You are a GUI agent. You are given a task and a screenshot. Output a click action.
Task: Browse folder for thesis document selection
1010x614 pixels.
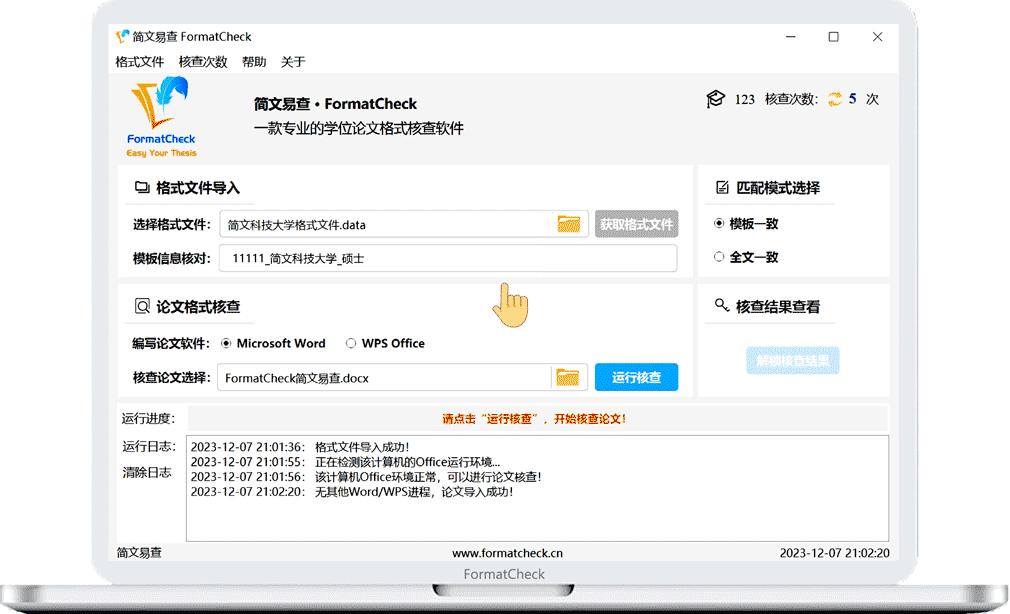pyautogui.click(x=567, y=378)
